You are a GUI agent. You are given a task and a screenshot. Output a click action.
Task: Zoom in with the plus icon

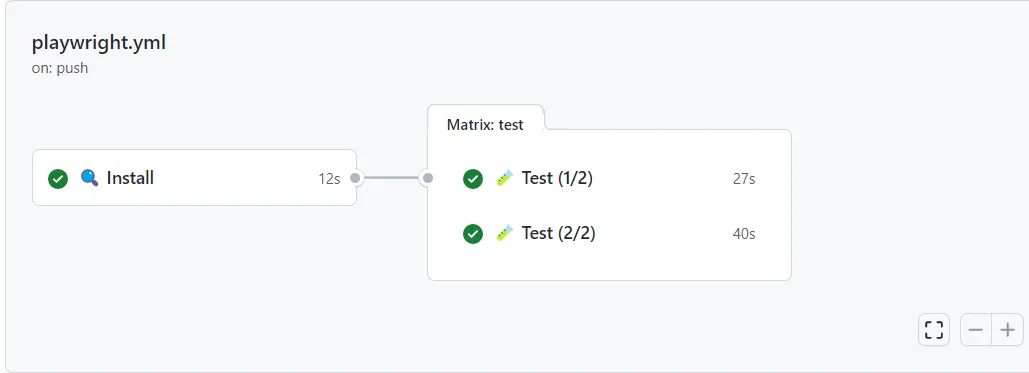coord(1007,330)
